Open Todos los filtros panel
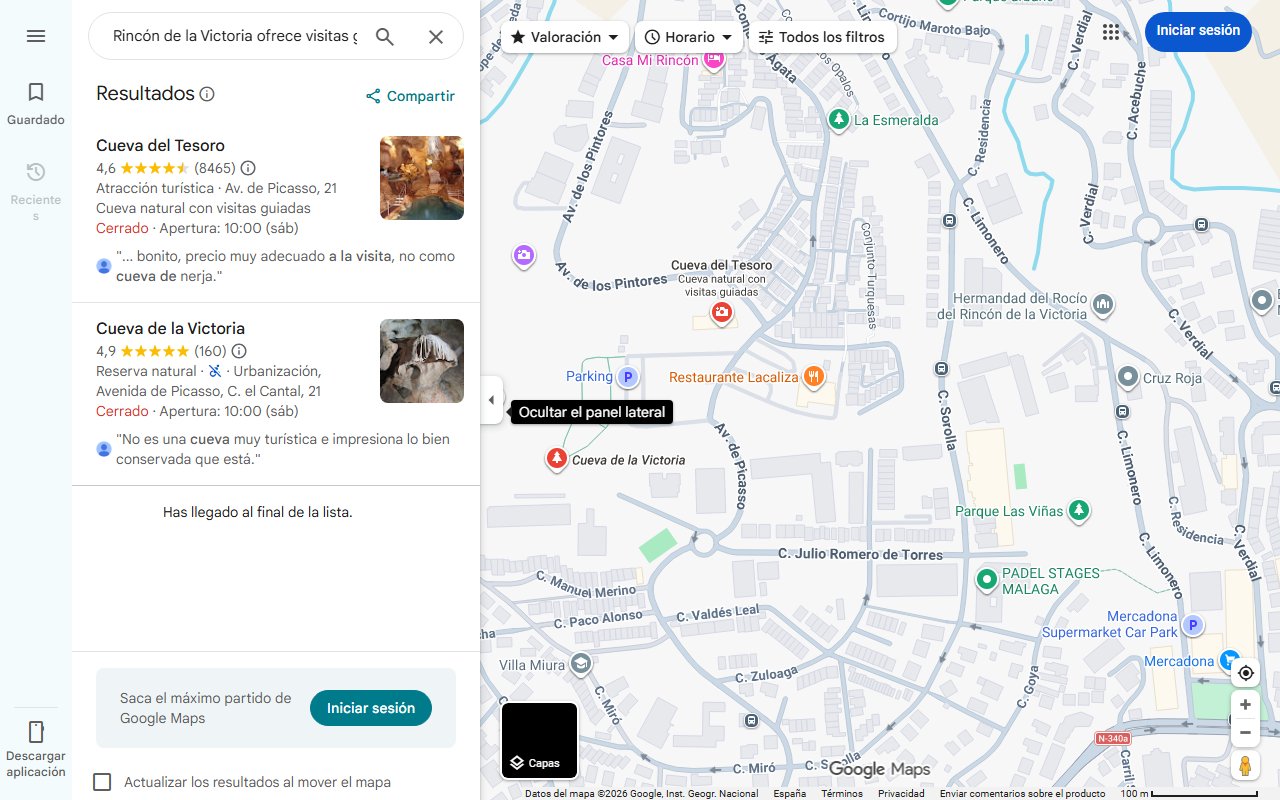Viewport: 1280px width, 800px height. (821, 37)
